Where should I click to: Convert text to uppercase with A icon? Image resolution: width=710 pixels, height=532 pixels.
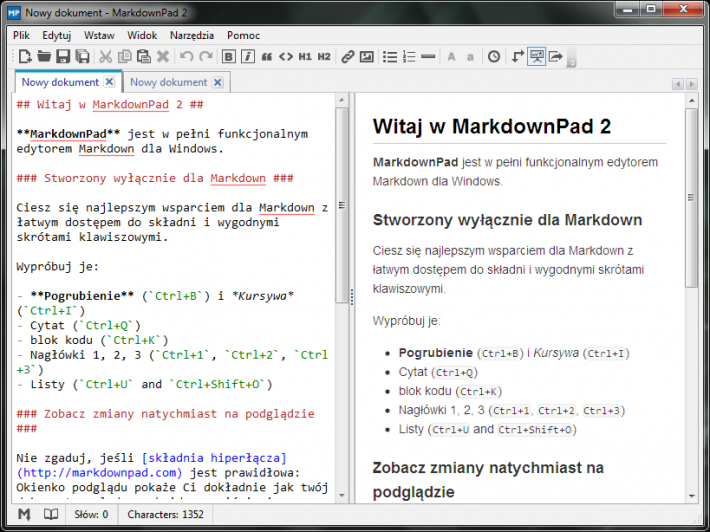(451, 57)
